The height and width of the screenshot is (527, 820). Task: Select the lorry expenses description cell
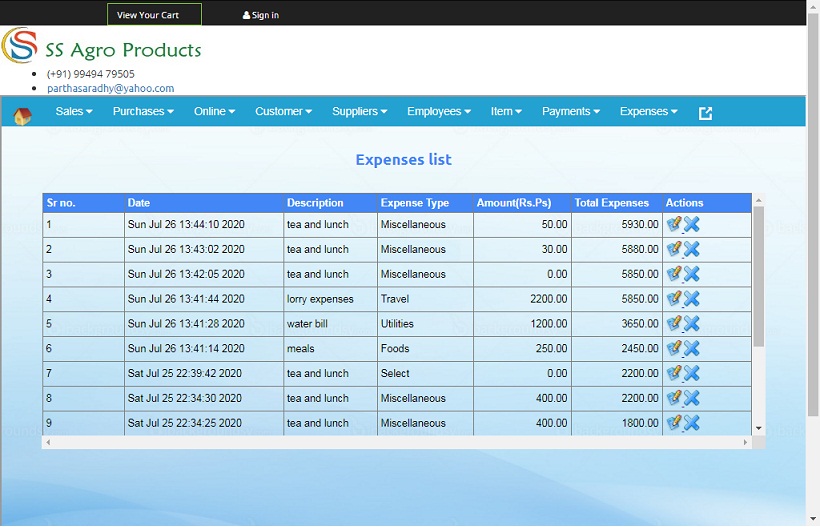point(330,299)
